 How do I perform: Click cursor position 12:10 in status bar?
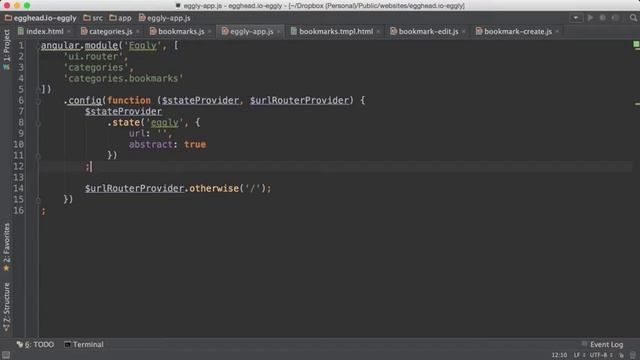pyautogui.click(x=559, y=355)
